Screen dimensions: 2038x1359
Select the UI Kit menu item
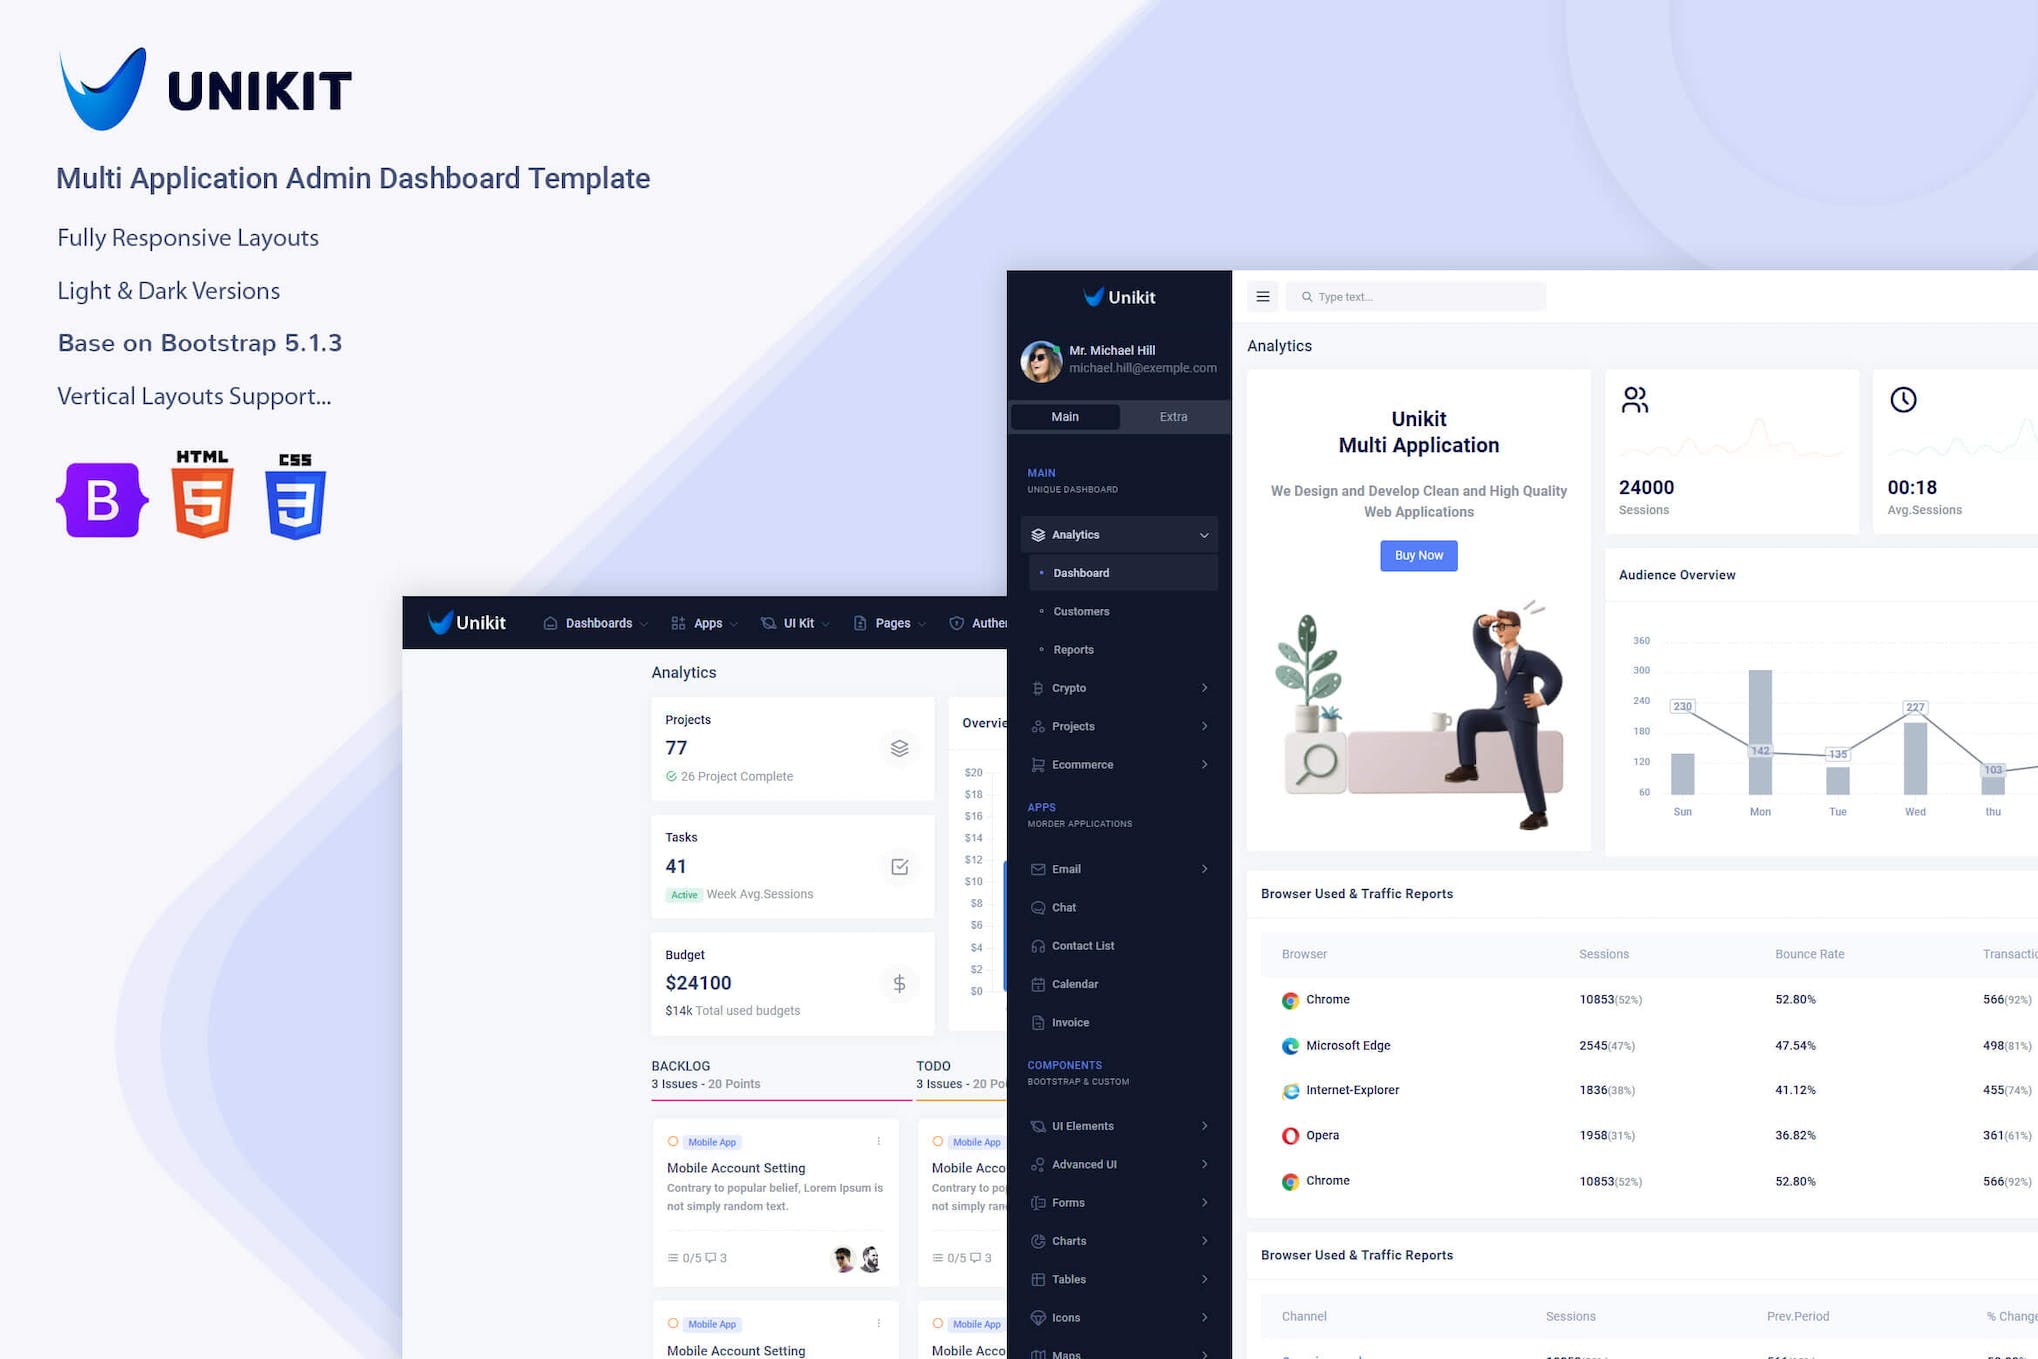point(793,623)
